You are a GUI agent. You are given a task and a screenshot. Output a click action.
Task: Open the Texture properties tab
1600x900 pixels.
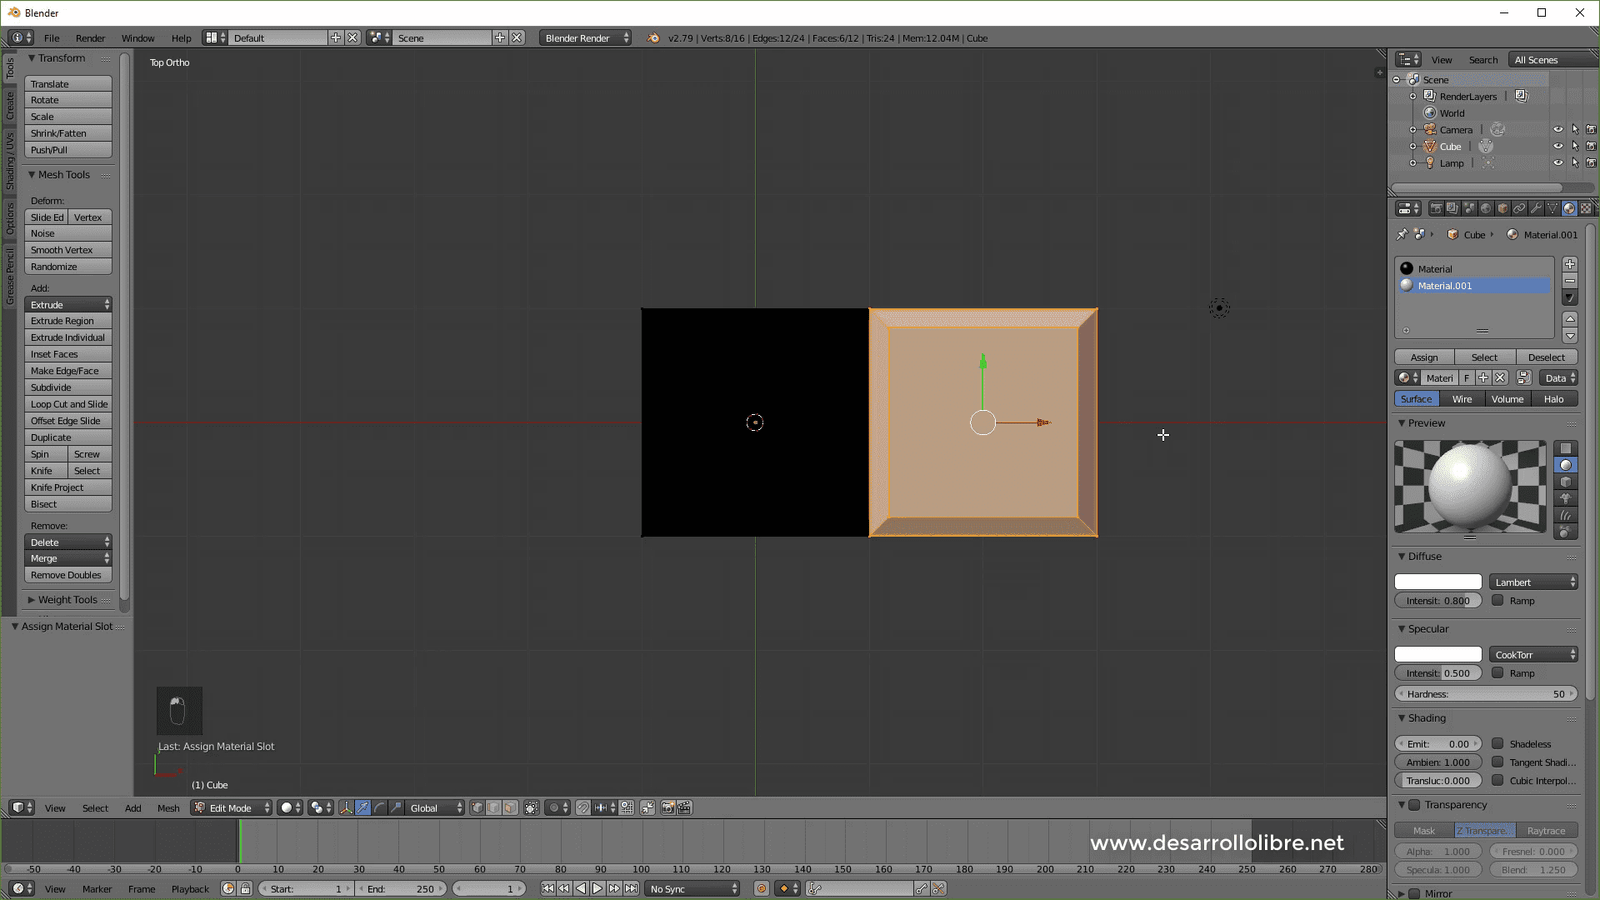pyautogui.click(x=1586, y=208)
